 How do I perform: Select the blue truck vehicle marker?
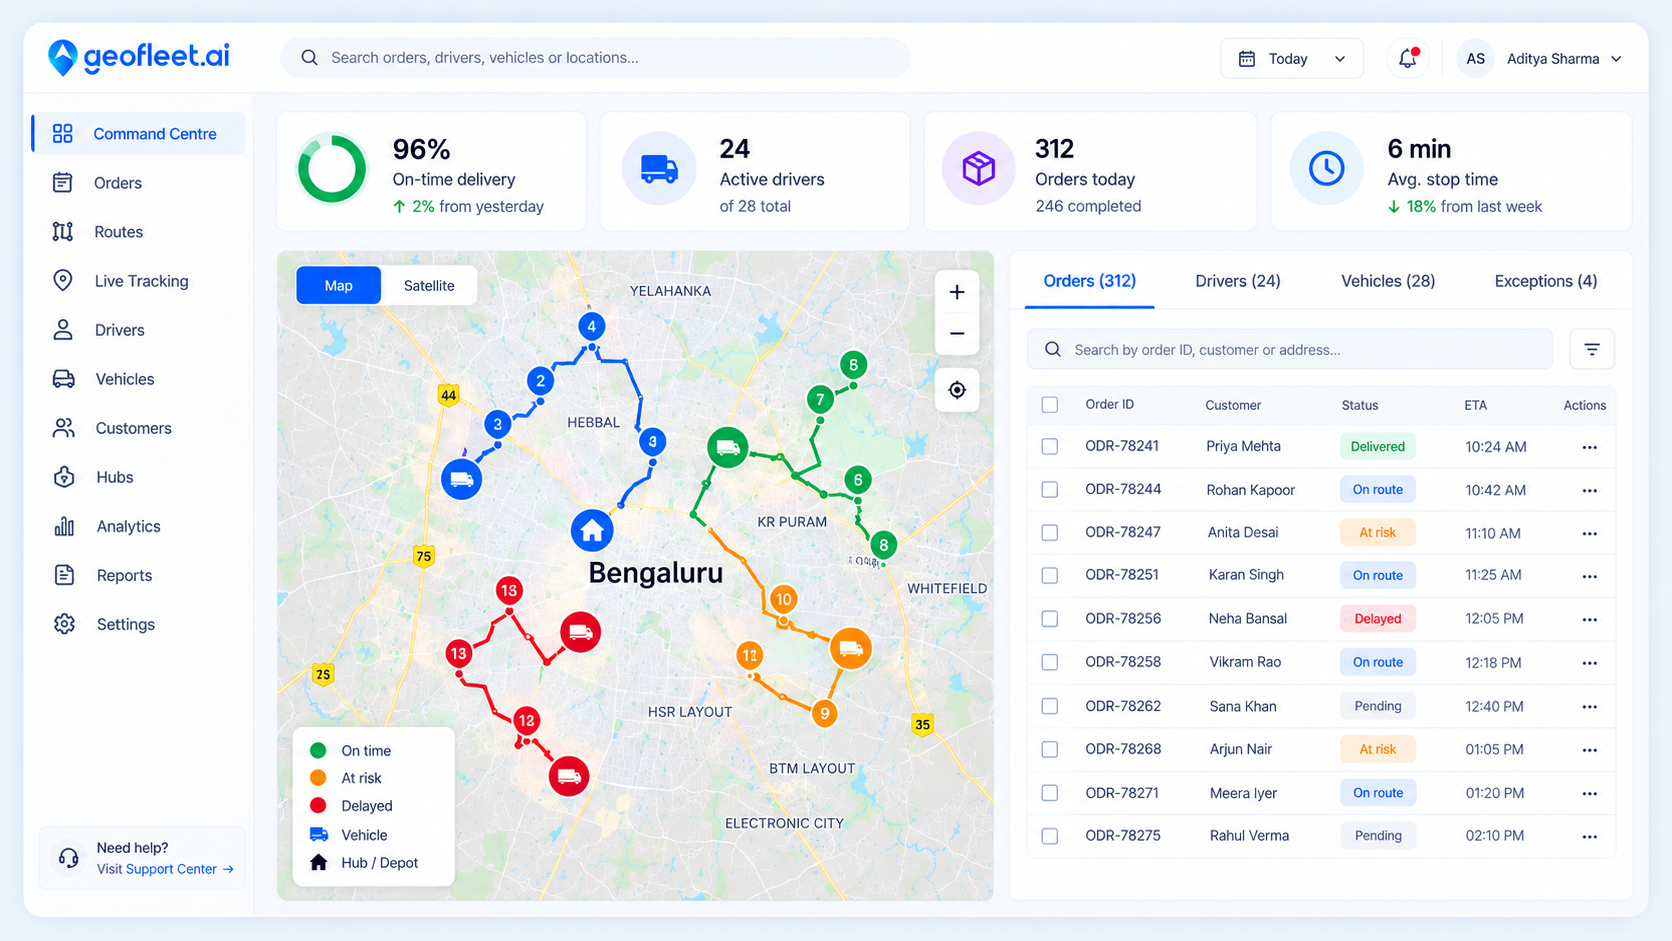coord(461,479)
